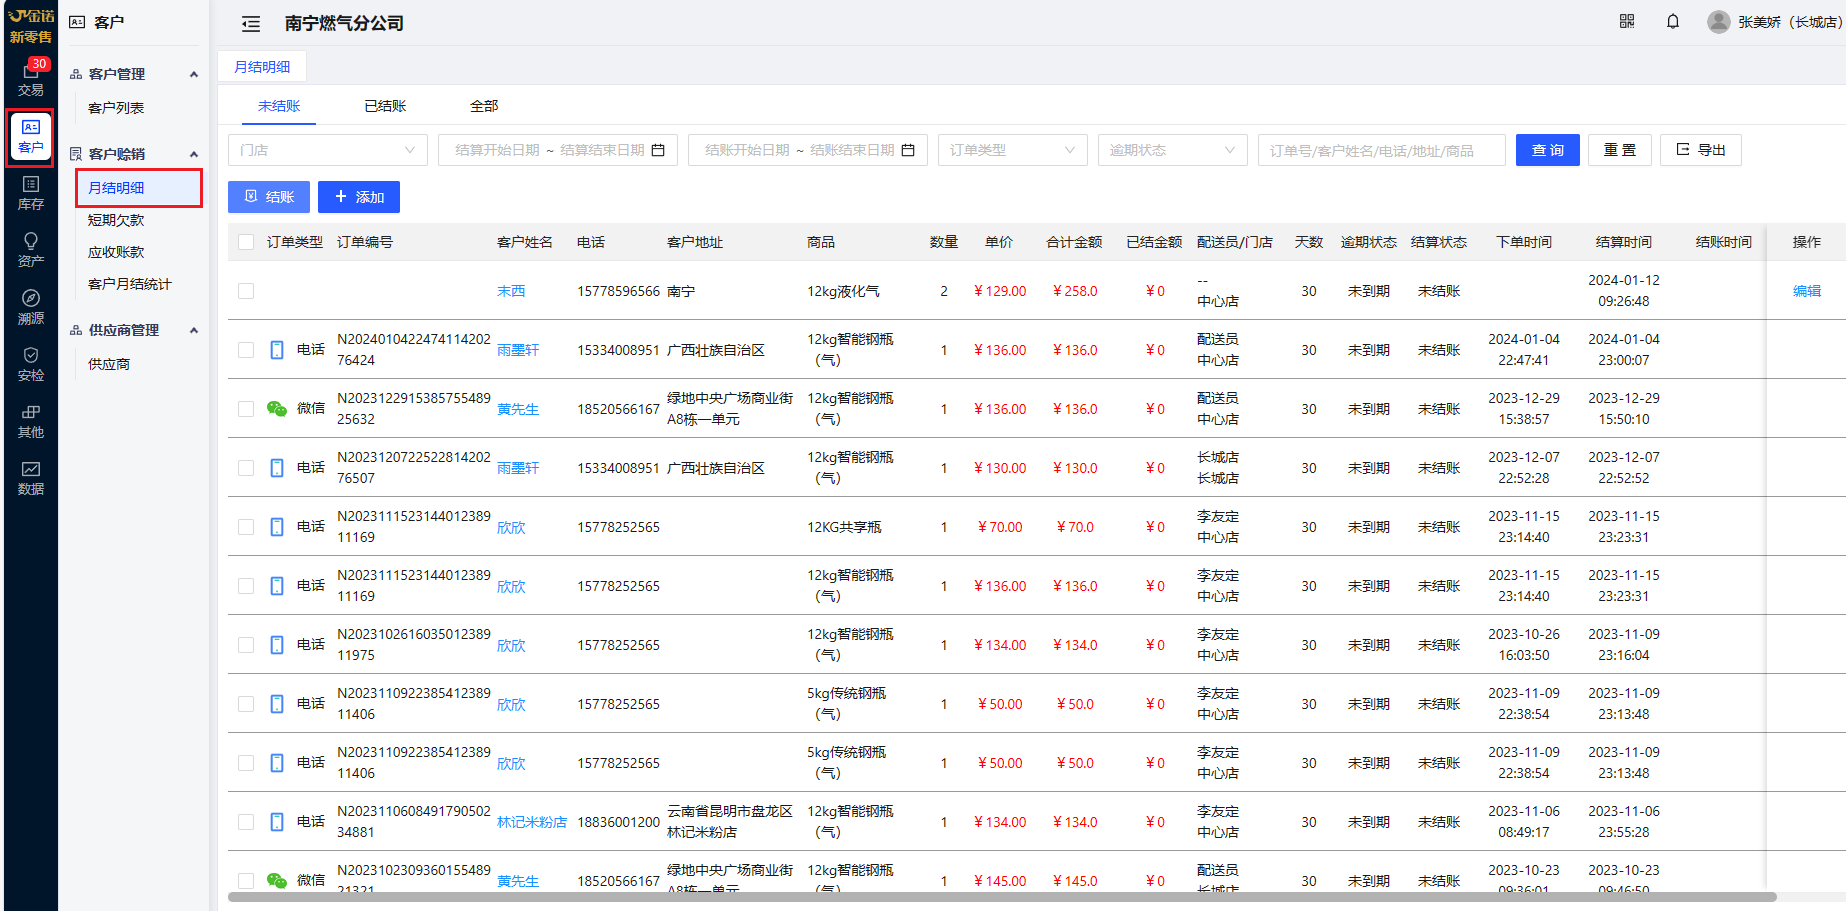This screenshot has width=1846, height=911.
Task: Open the 订单类型 dropdown filter
Action: coord(1013,150)
